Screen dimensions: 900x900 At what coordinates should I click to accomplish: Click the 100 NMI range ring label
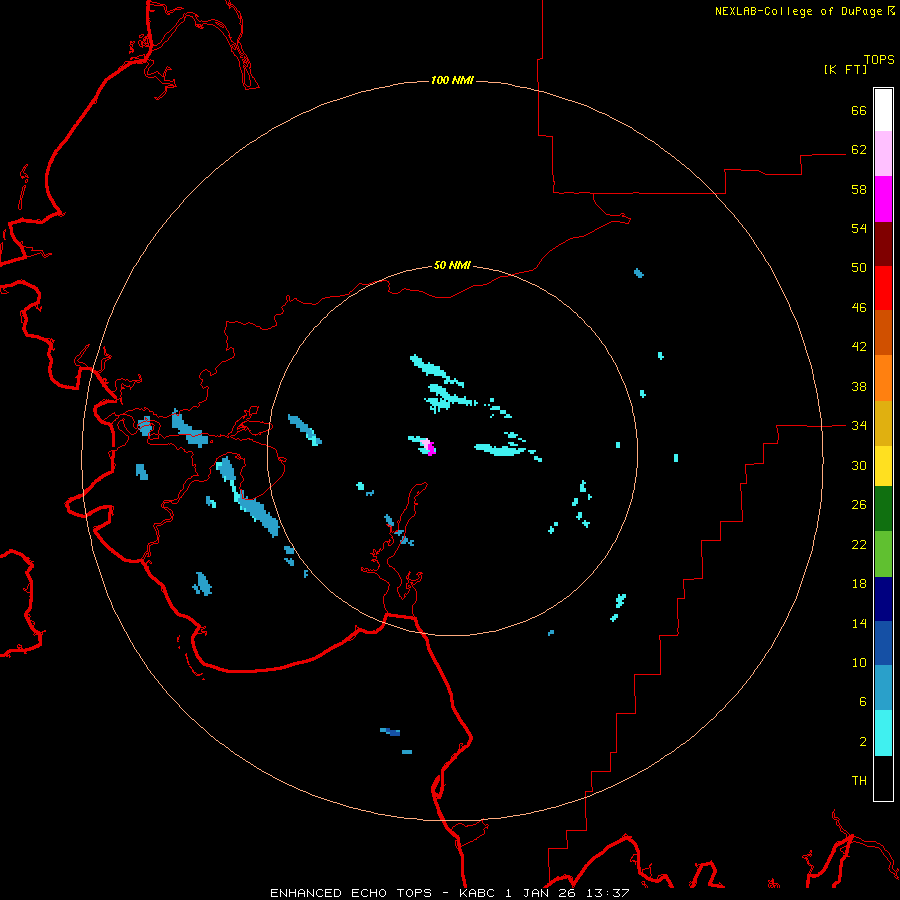point(452,80)
